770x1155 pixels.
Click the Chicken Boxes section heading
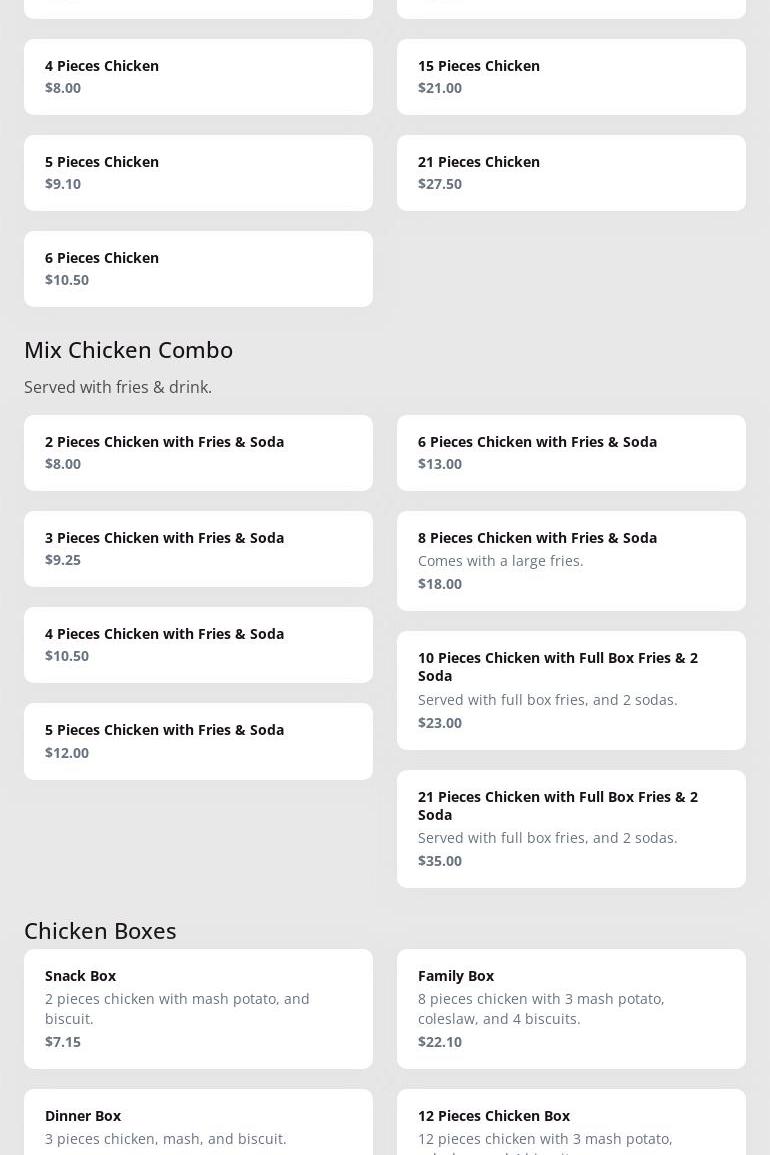point(100,931)
